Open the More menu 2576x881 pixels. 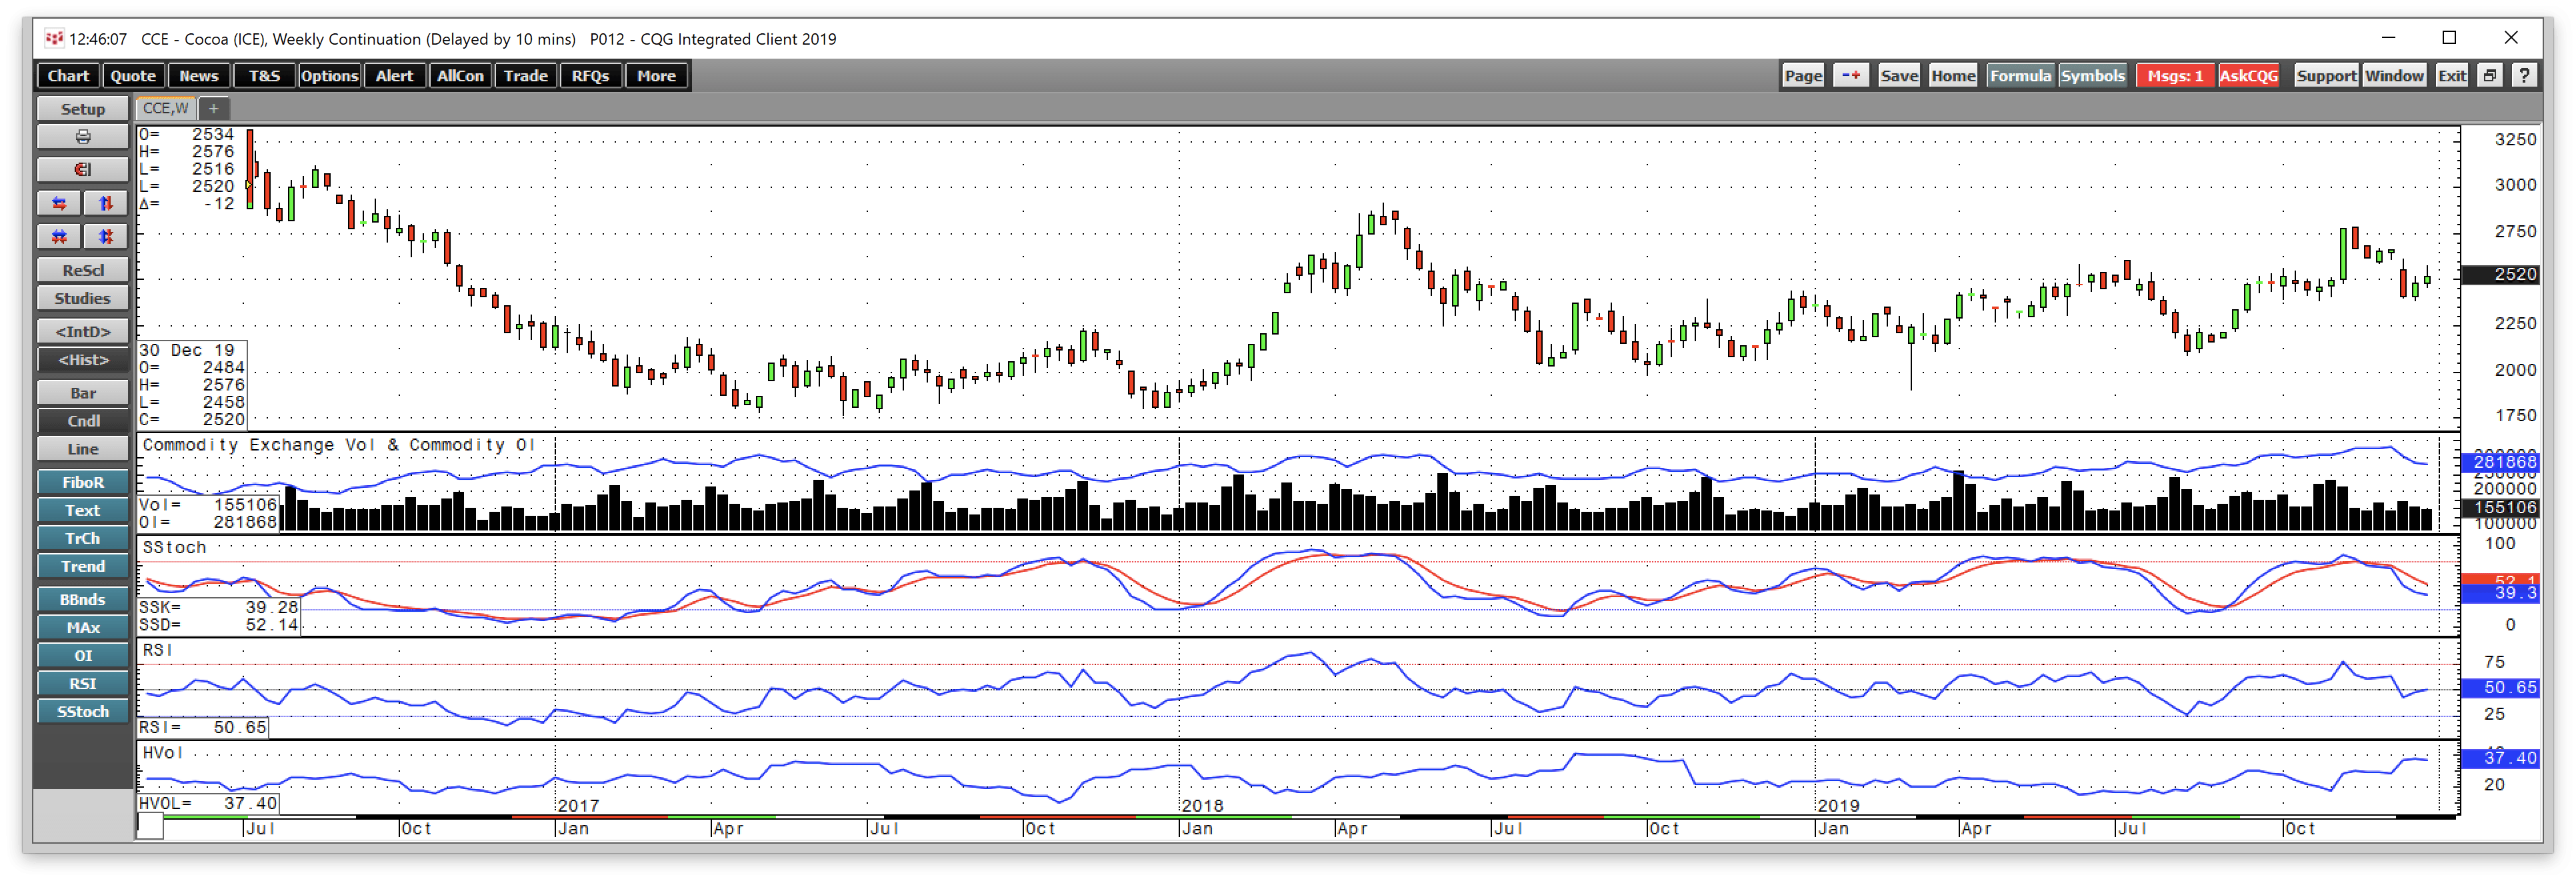click(656, 75)
